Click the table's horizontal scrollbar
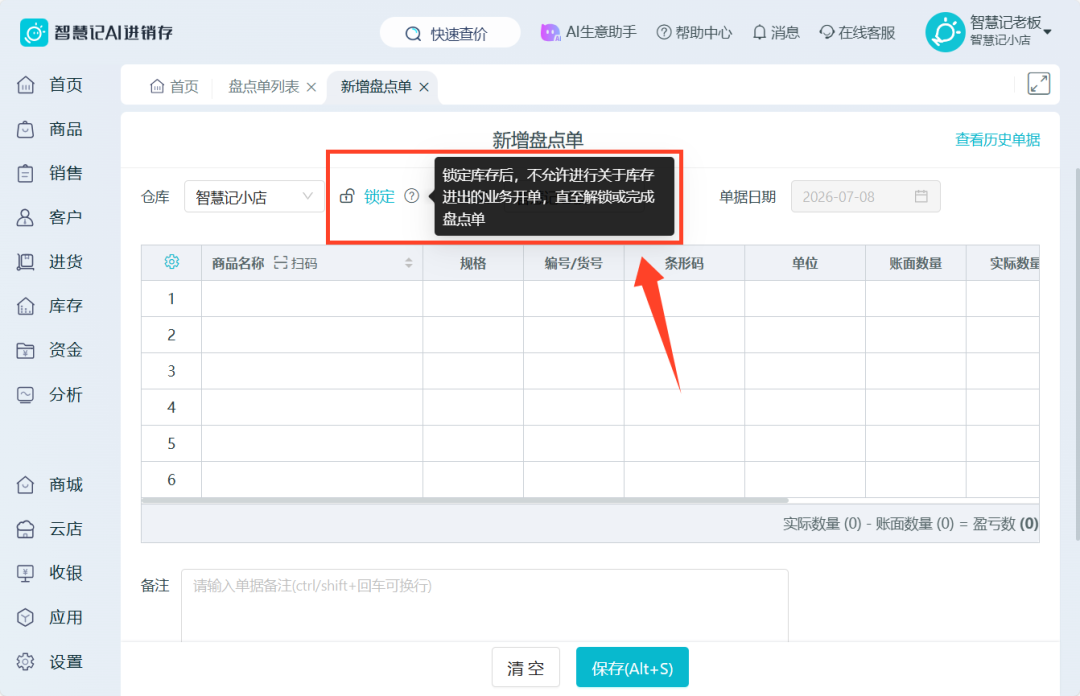The width and height of the screenshot is (1080, 696). tap(465, 500)
